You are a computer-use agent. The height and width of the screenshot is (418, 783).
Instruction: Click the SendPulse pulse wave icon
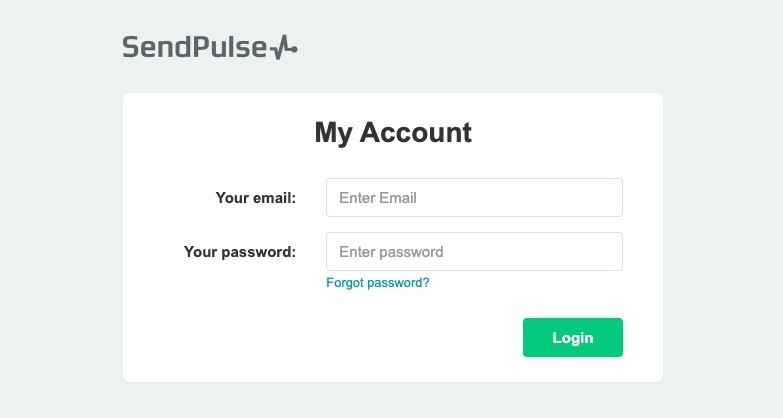pos(284,47)
